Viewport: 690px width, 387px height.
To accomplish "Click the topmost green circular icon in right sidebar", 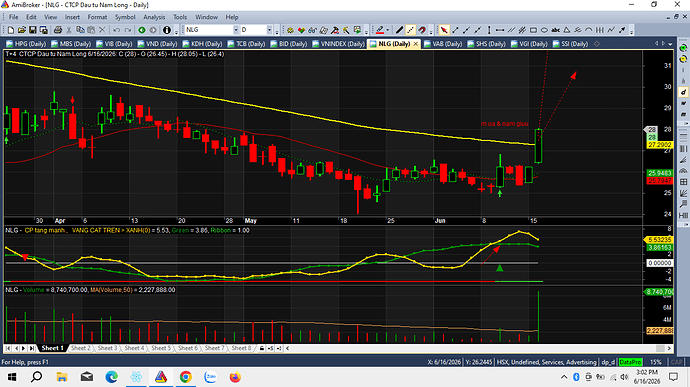I will [x=683, y=48].
